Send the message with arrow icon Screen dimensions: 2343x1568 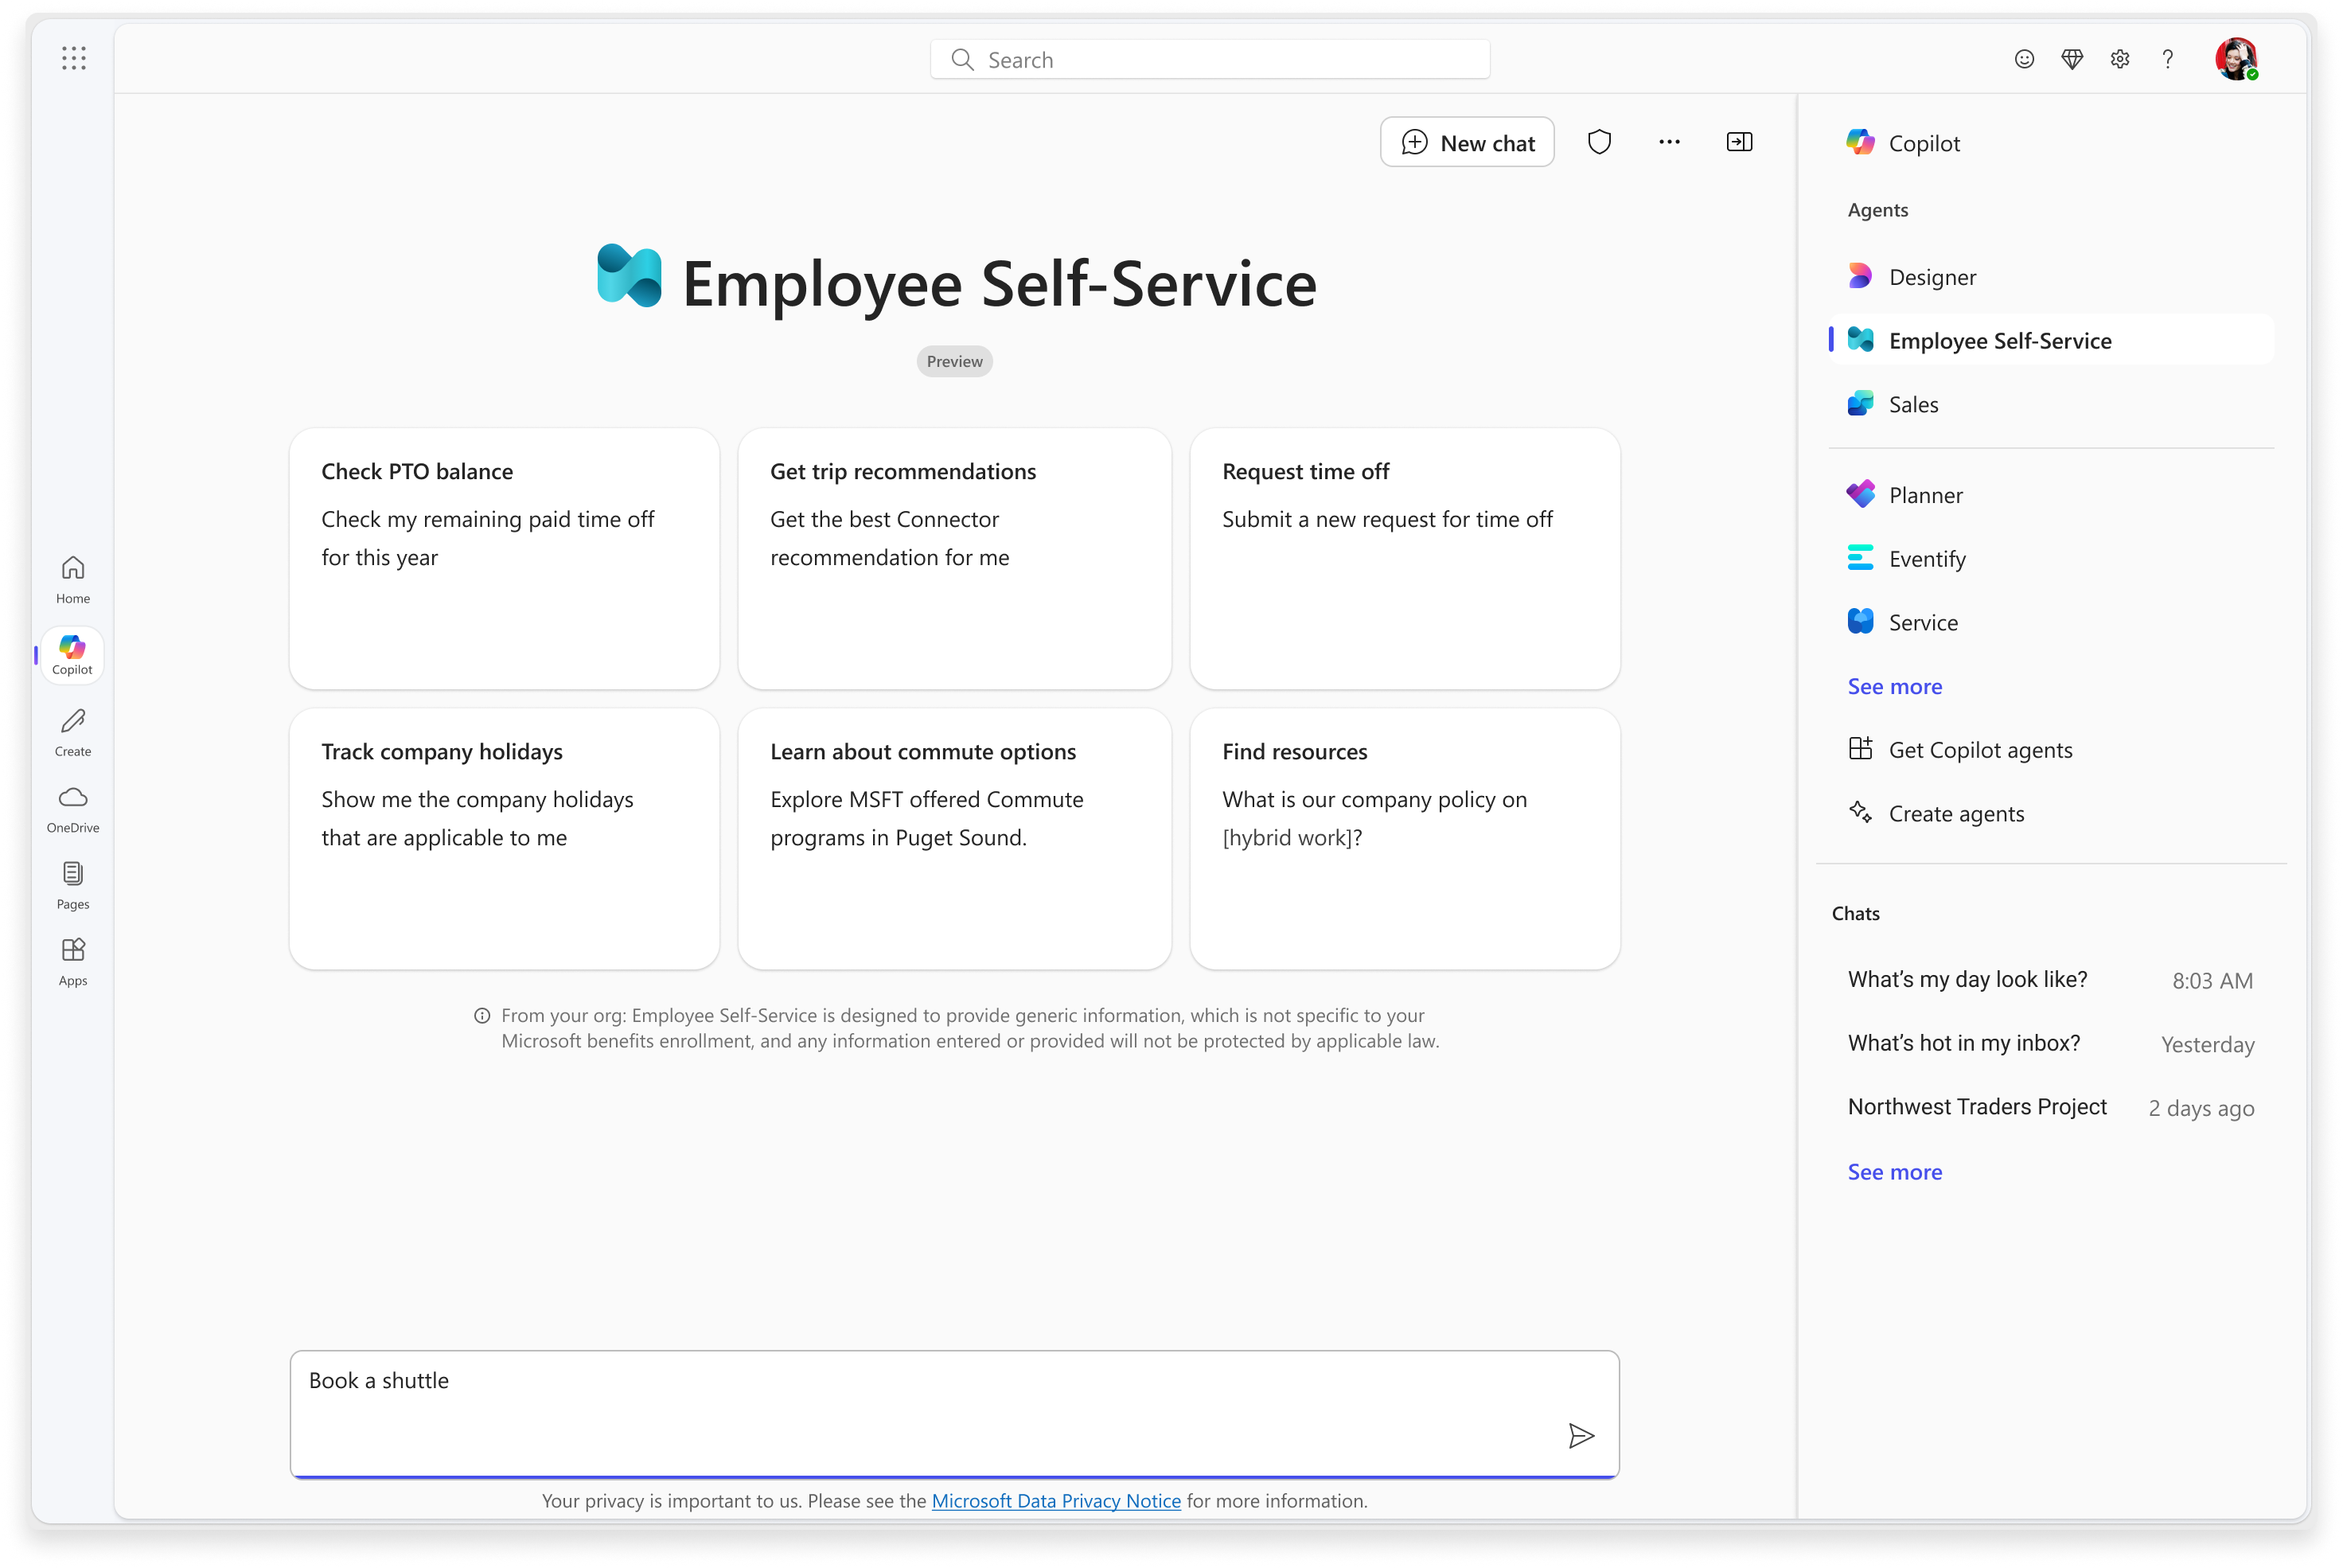1580,1436
